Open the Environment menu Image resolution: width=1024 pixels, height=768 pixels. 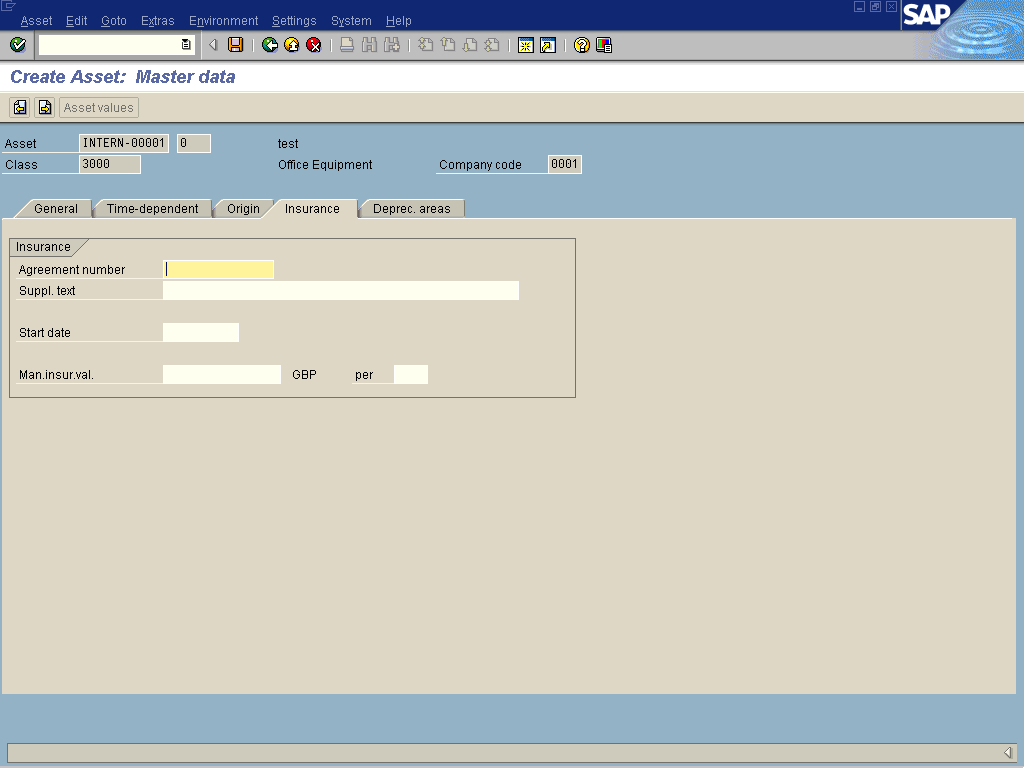tap(223, 21)
